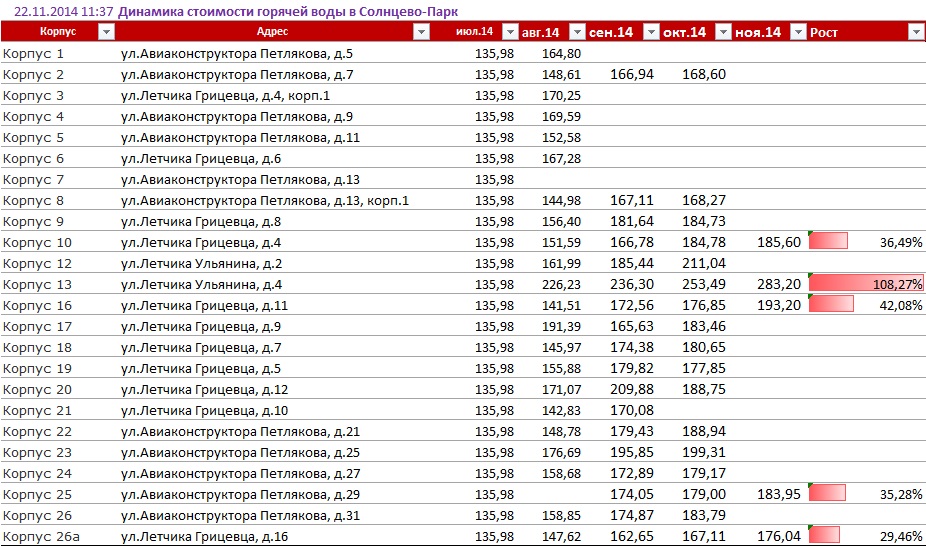Click the data bar in Корпус 16 row

coord(831,305)
